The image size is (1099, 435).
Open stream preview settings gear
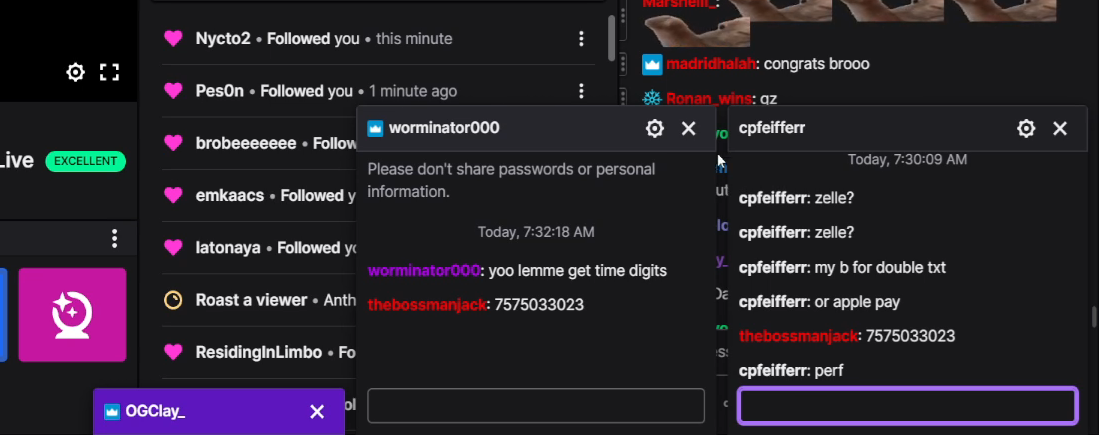[x=75, y=72]
